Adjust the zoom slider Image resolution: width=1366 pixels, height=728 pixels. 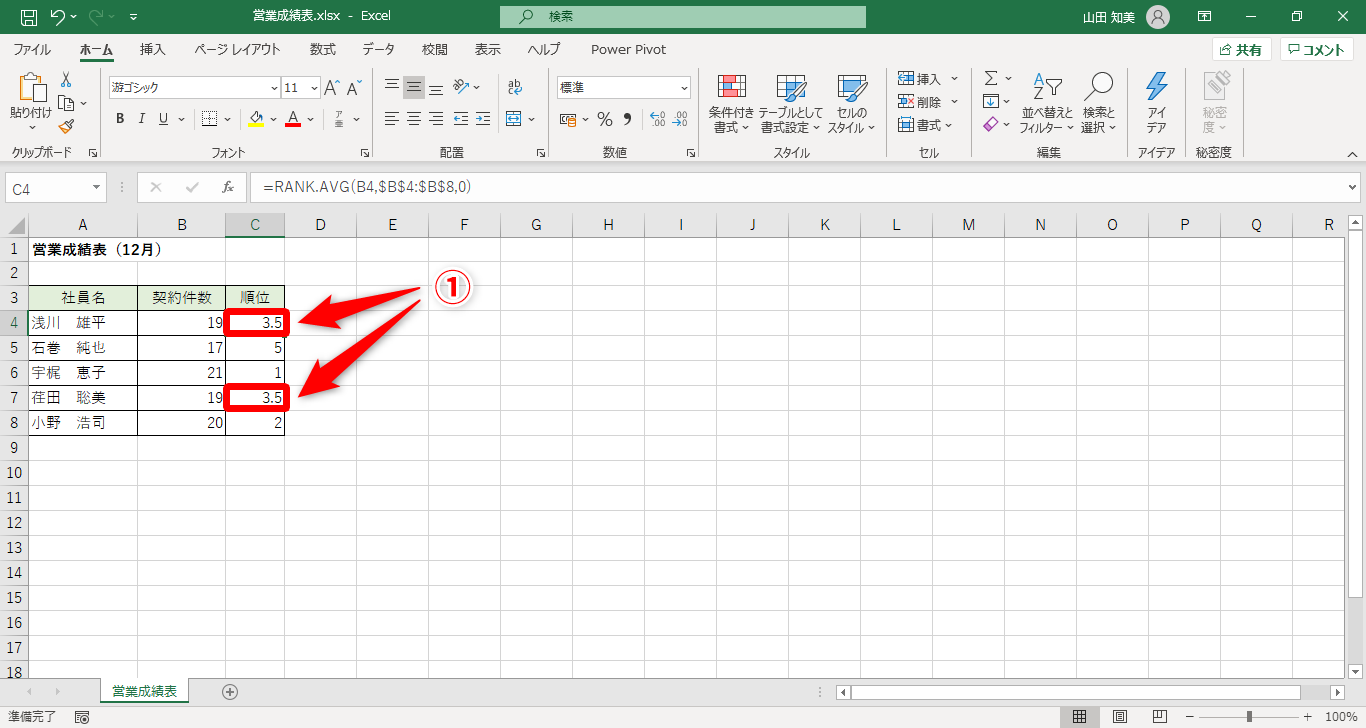(x=1249, y=717)
